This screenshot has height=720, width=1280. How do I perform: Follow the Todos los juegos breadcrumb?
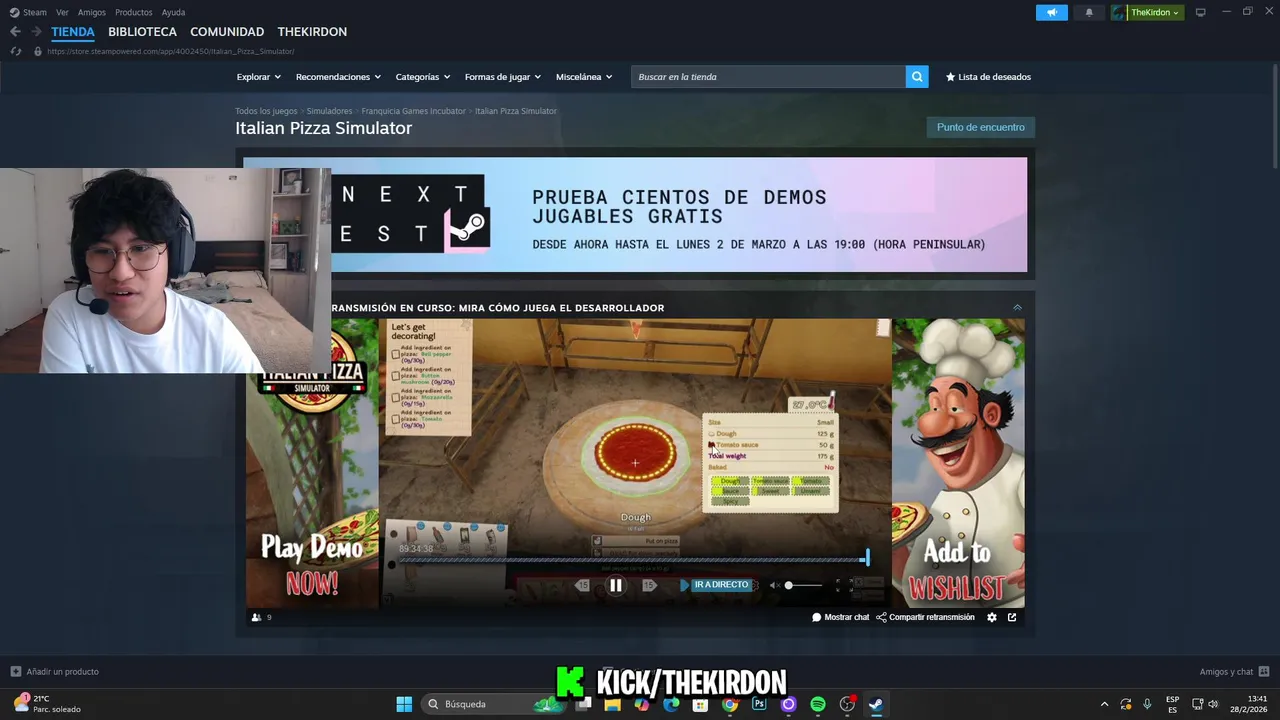coord(266,111)
